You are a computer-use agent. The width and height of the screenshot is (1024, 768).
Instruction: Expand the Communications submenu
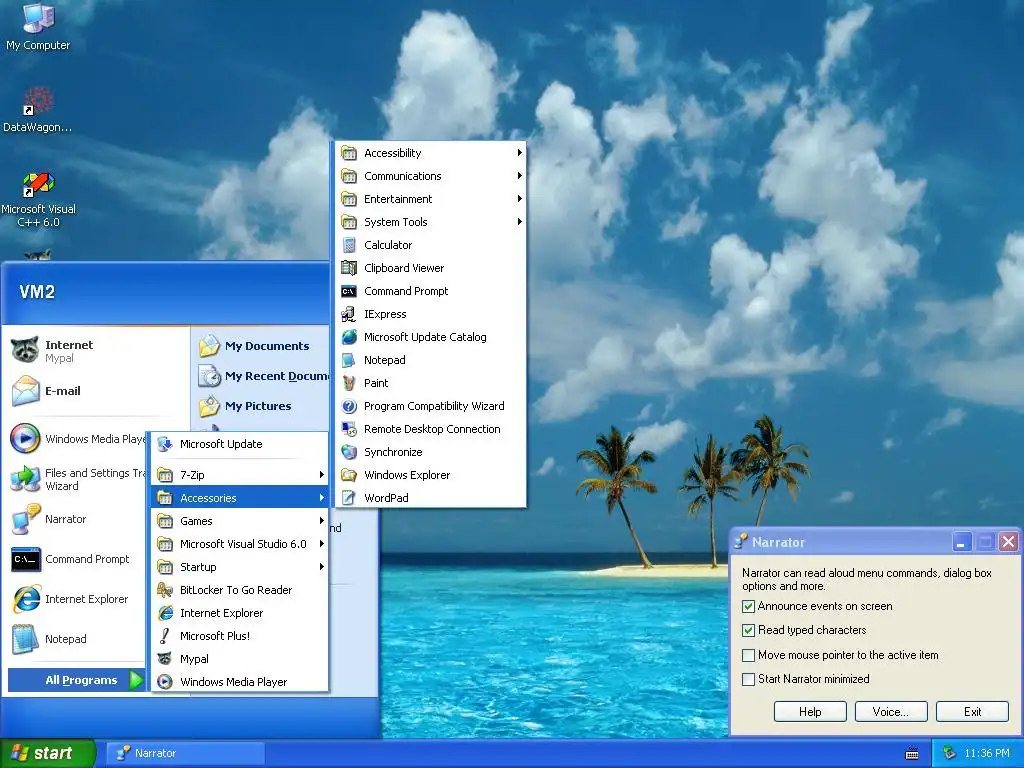tap(431, 176)
